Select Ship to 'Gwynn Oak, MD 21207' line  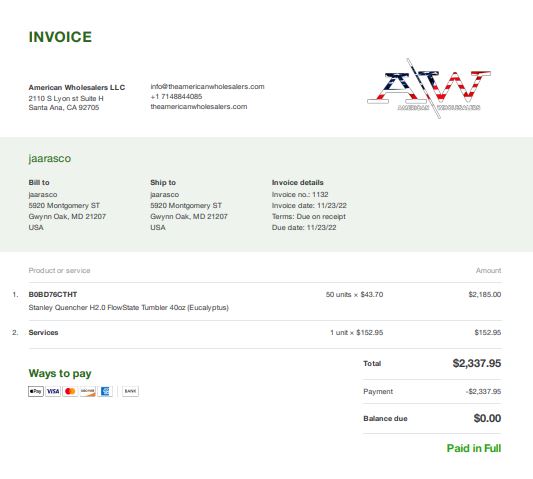click(x=189, y=217)
